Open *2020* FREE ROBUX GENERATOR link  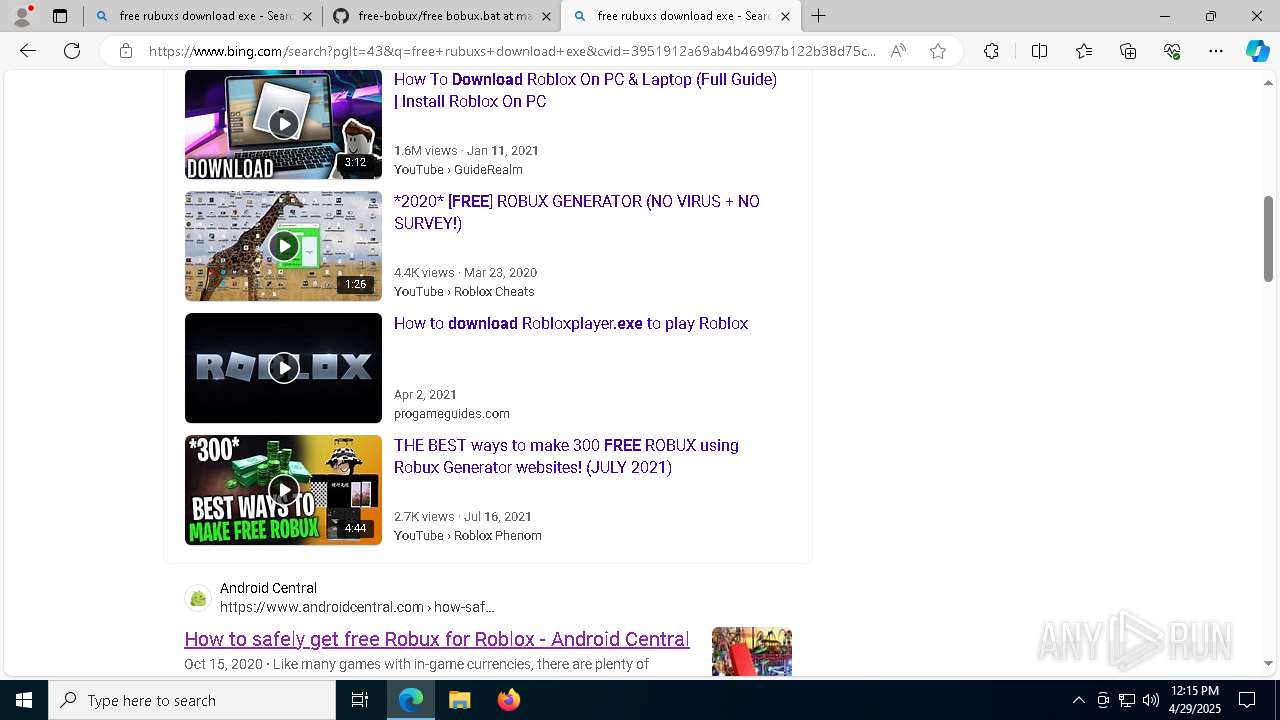point(577,212)
